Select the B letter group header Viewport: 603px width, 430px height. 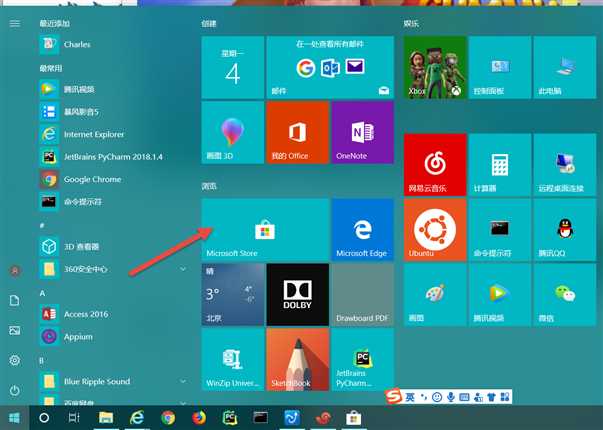point(42,360)
